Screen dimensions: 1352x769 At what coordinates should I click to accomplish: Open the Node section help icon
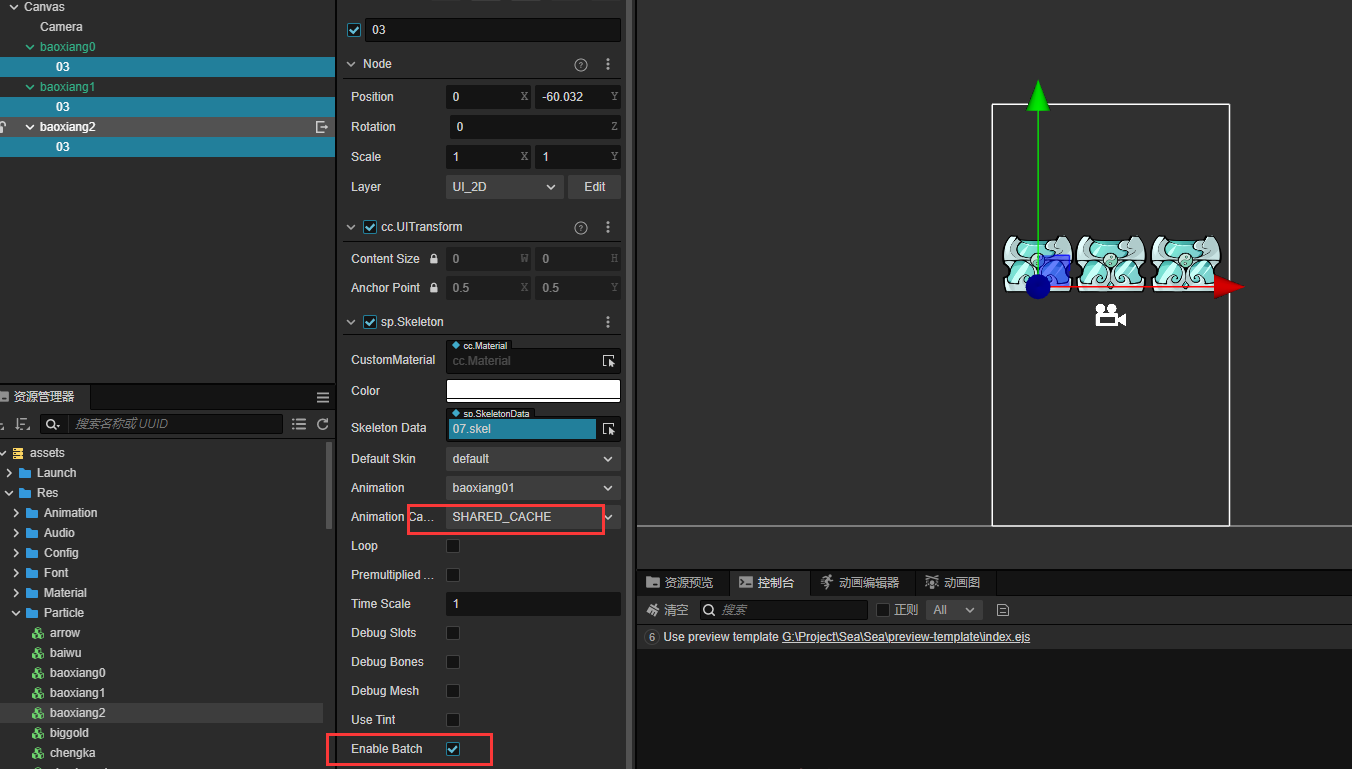click(x=581, y=64)
